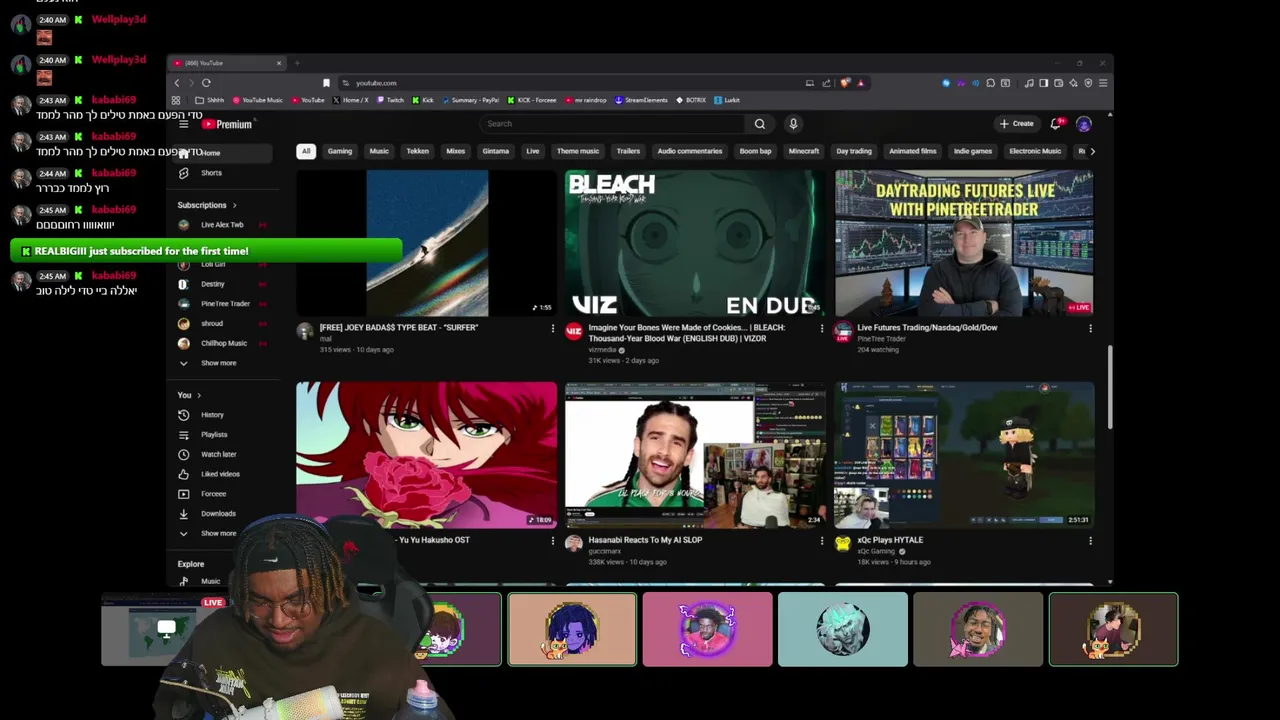
Task: Open more options for Live Futures Trading video
Action: [1090, 328]
